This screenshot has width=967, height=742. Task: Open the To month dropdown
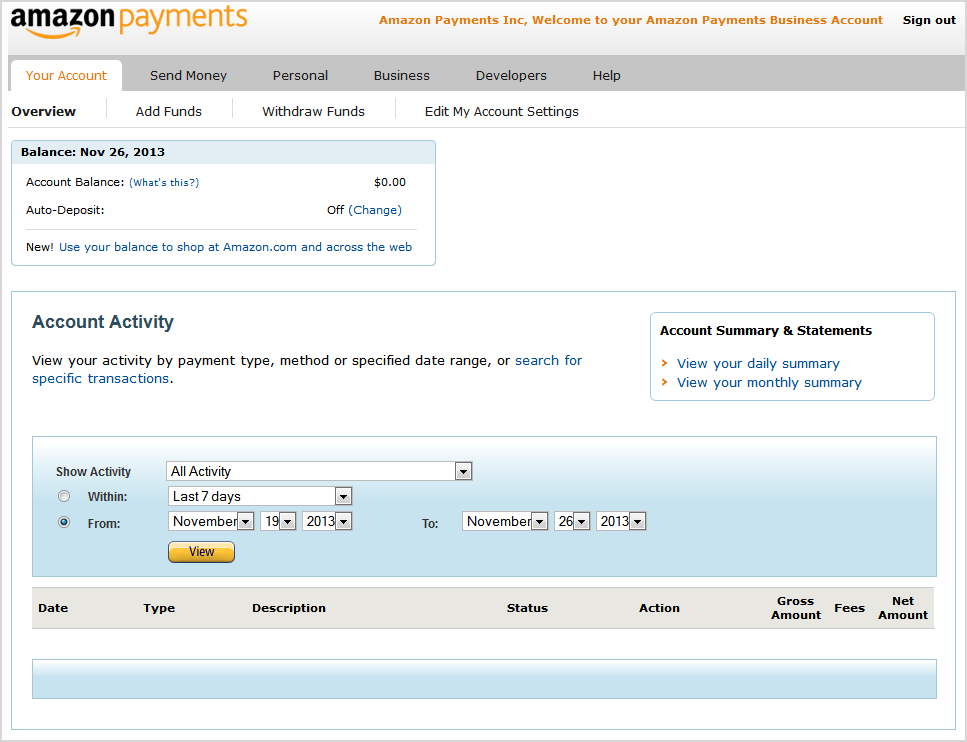pyautogui.click(x=505, y=521)
